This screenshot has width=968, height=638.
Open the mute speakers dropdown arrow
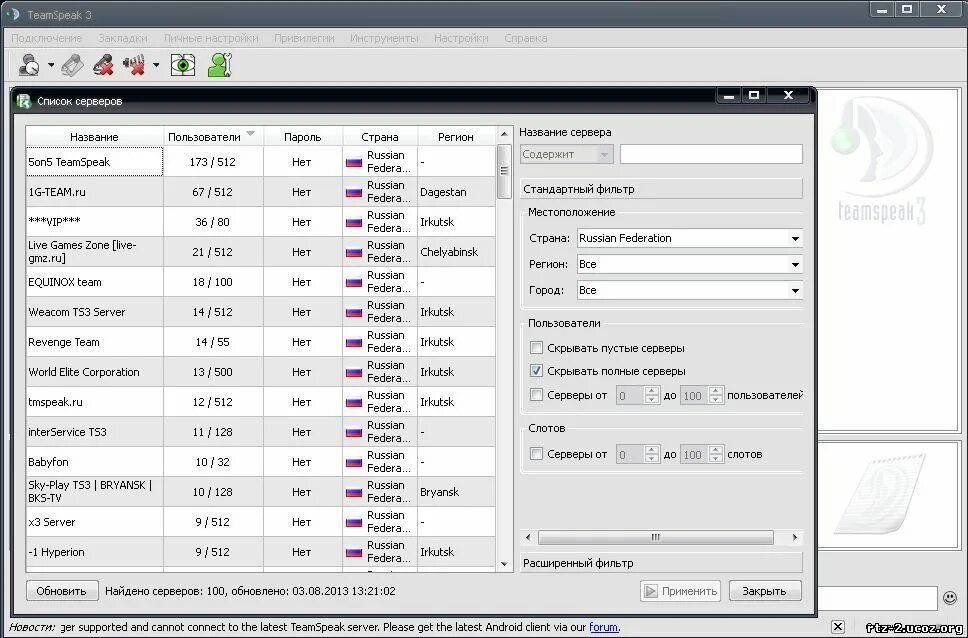(x=156, y=65)
